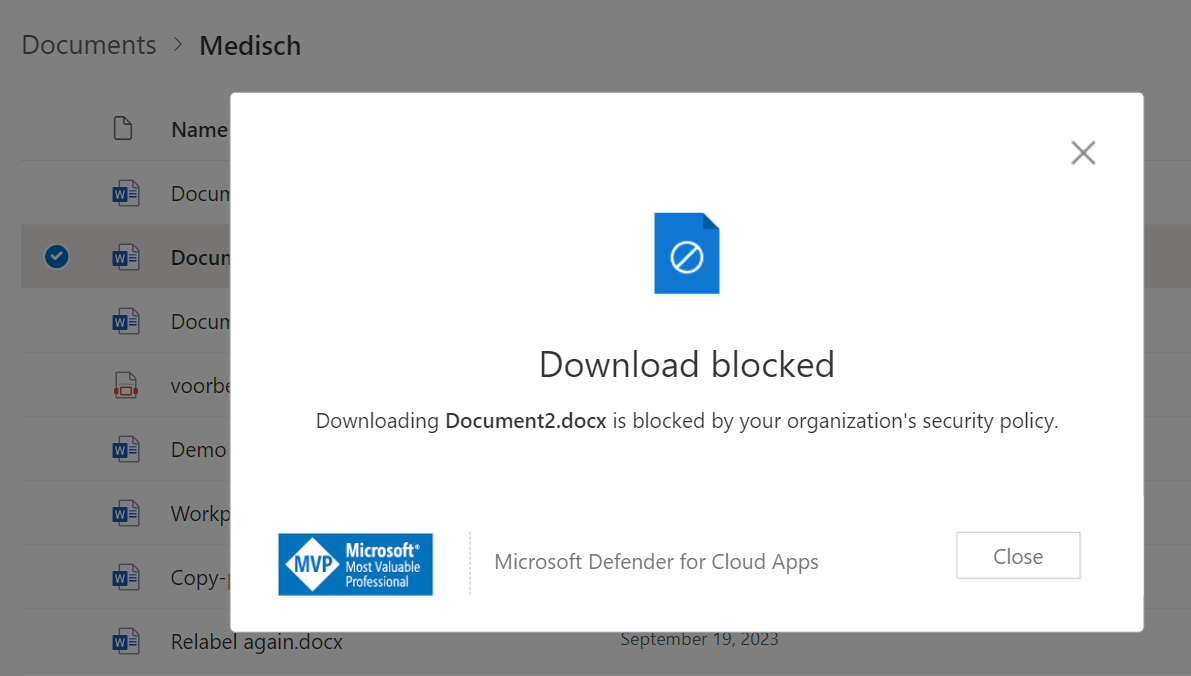Click the Close button in the dialog

[1018, 556]
